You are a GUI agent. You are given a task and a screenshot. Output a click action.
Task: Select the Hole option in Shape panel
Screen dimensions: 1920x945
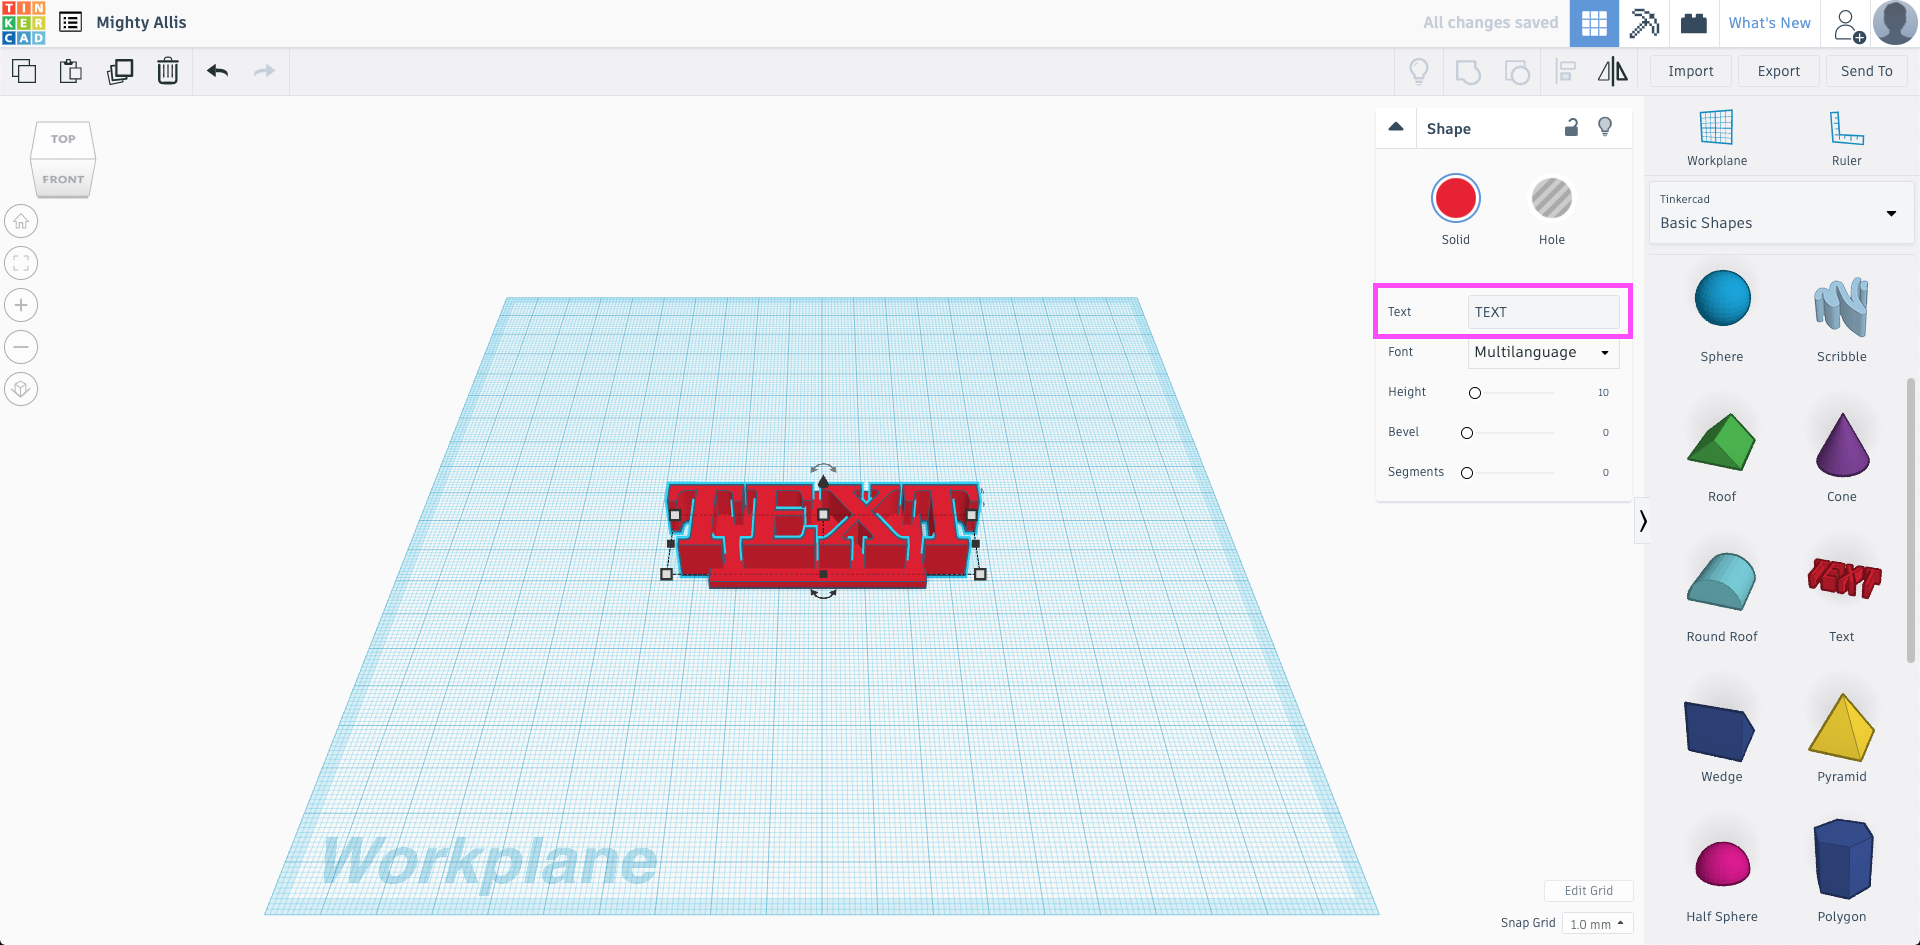pos(1551,198)
